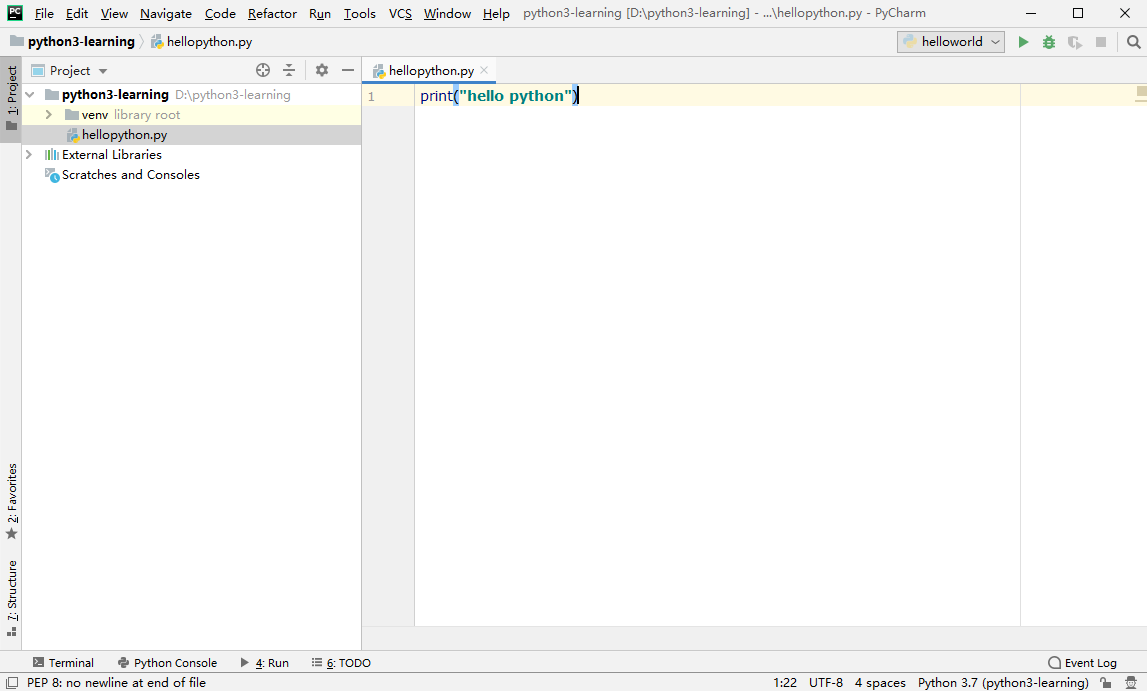Open the Refactor menu
This screenshot has width=1147, height=691.
click(272, 13)
